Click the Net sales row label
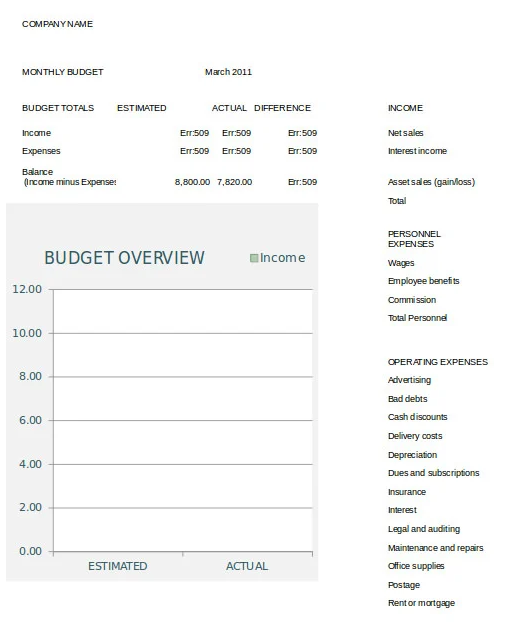The width and height of the screenshot is (523, 628). (x=405, y=133)
